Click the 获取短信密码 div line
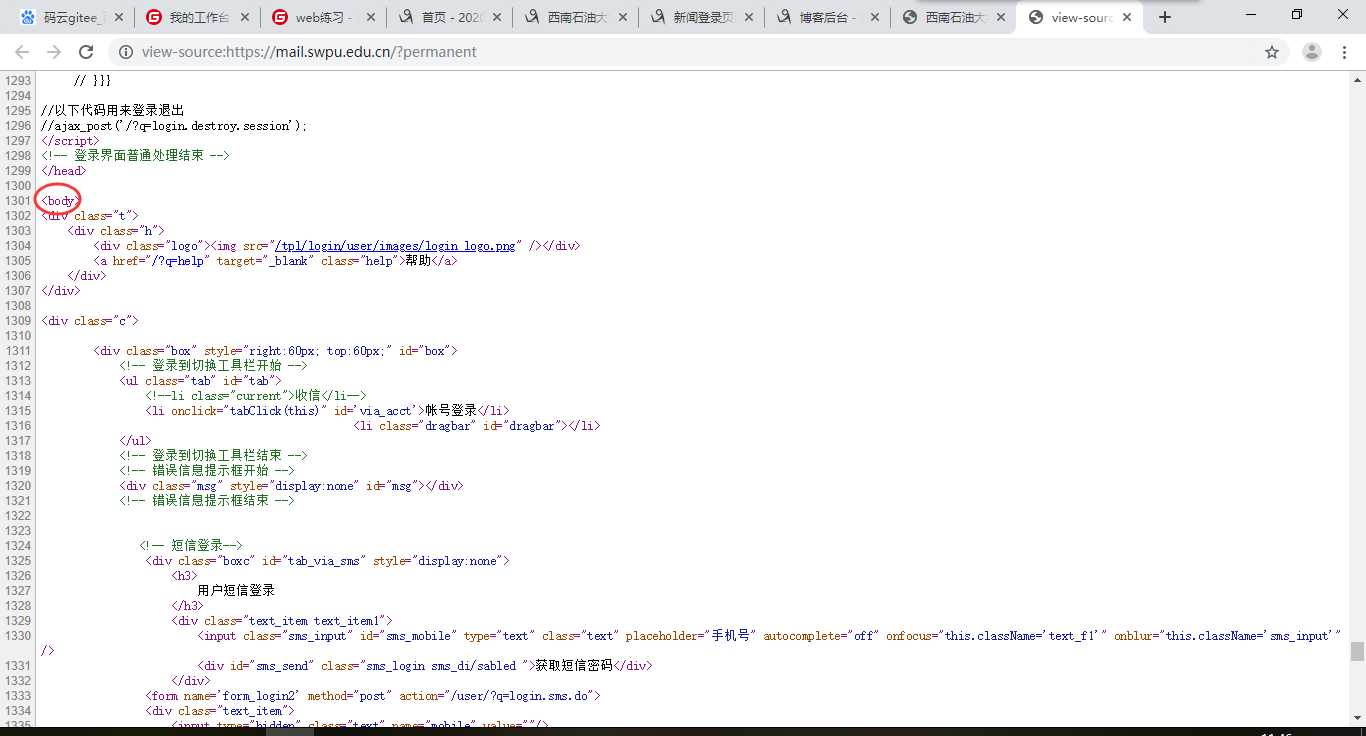Viewport: 1366px width, 736px height. (x=426, y=666)
